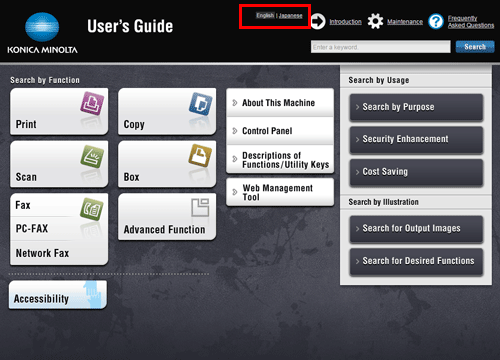This screenshot has height=360, width=500.
Task: Open the Accessibility section
Action: (x=58, y=295)
